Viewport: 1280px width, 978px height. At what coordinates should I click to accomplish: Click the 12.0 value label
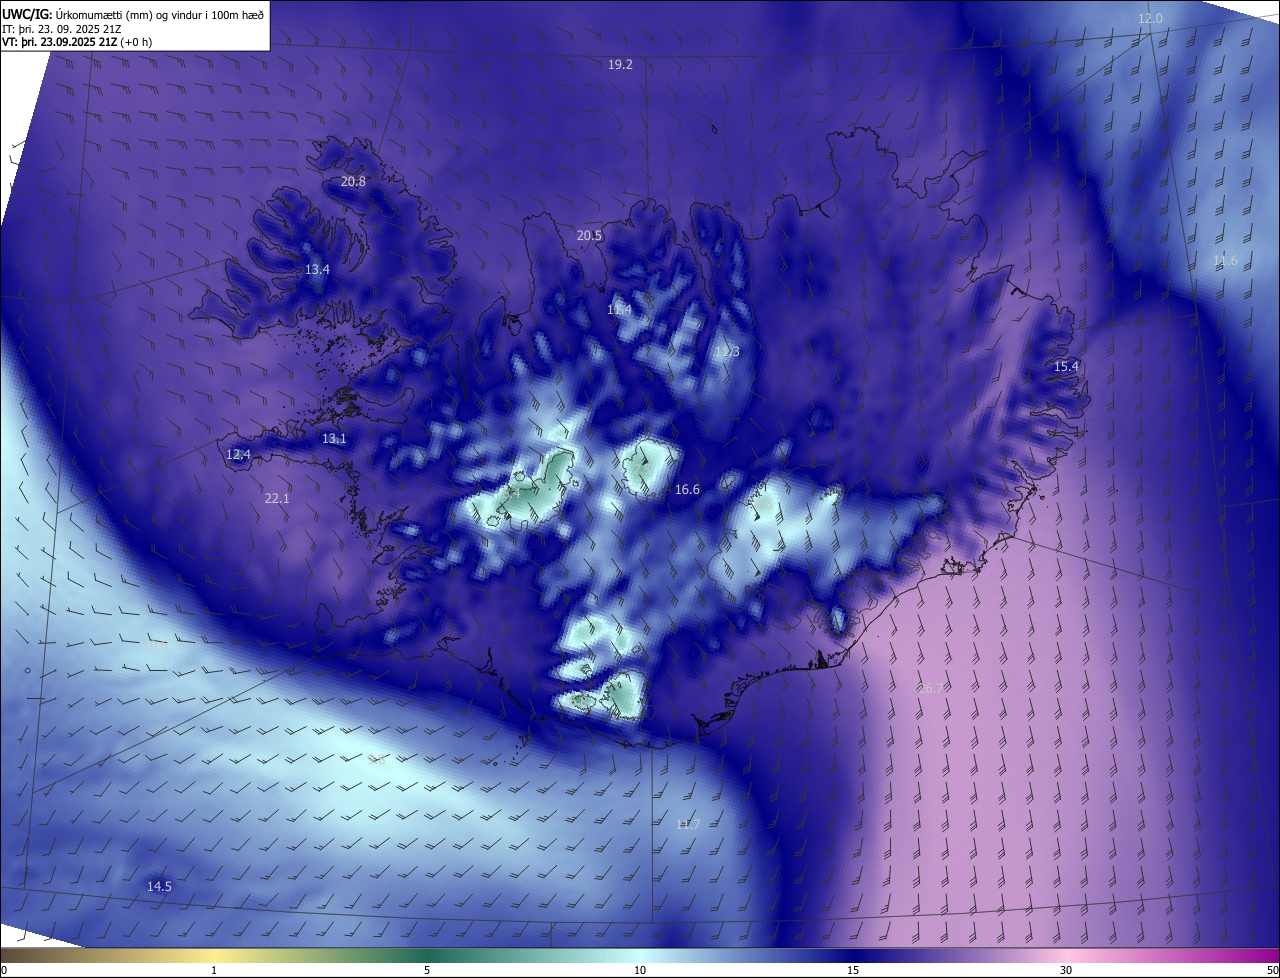click(1151, 19)
